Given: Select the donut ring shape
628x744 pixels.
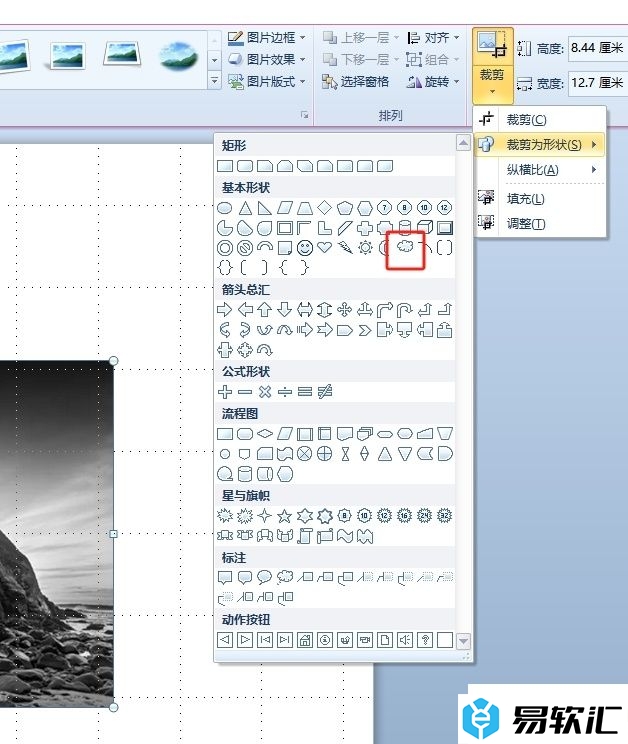Looking at the screenshot, I should pyautogui.click(x=225, y=248).
